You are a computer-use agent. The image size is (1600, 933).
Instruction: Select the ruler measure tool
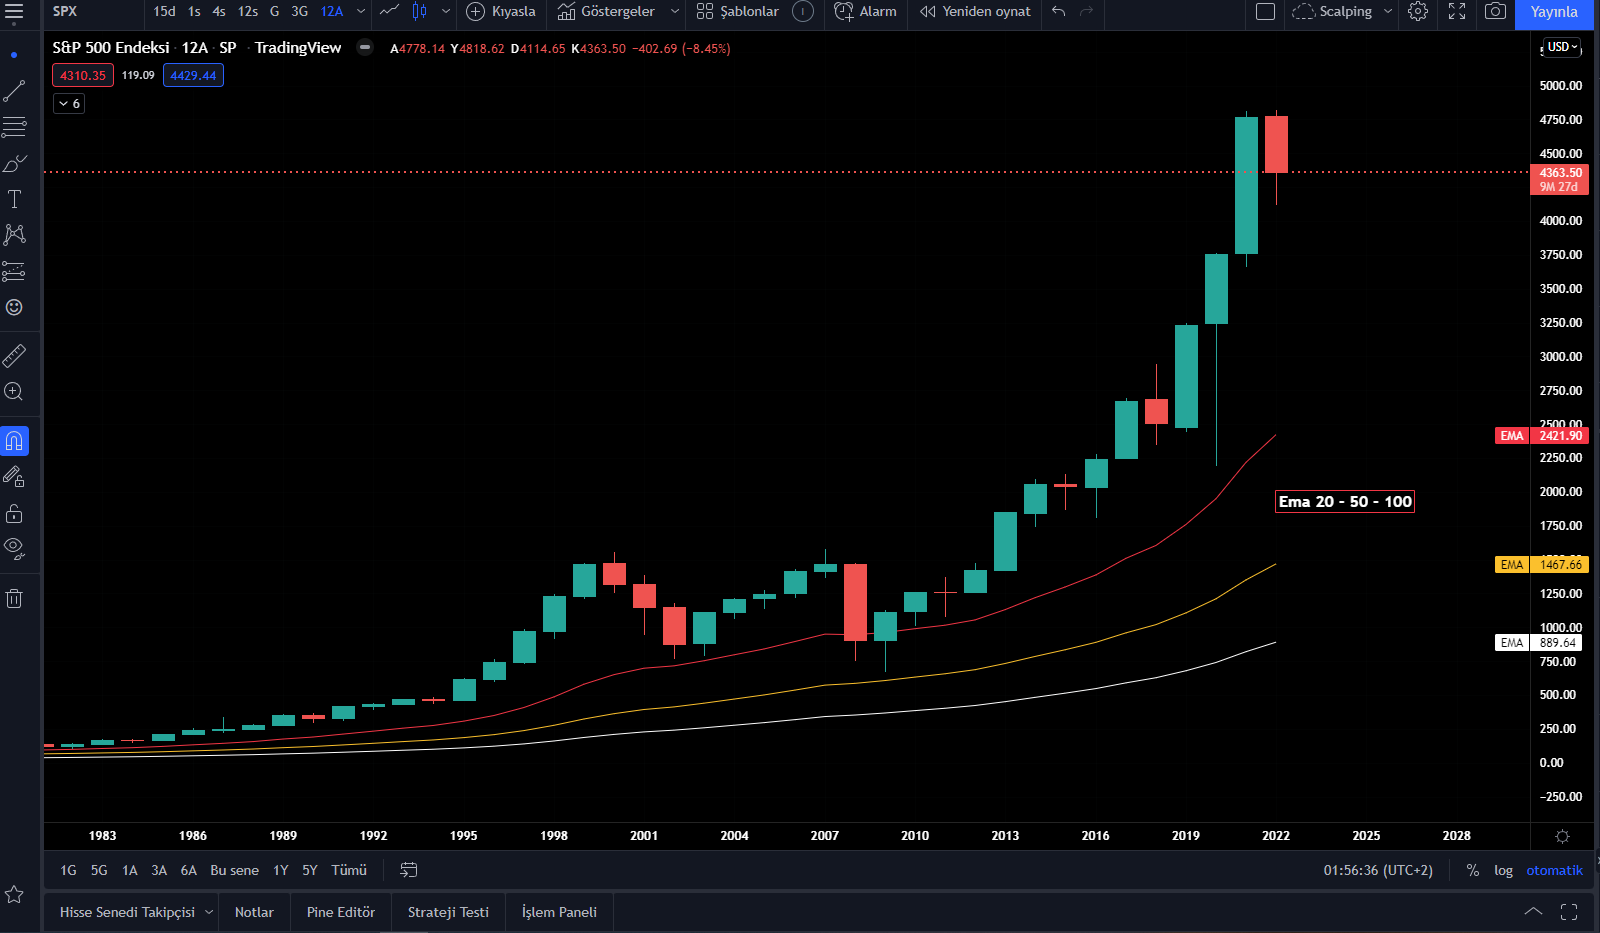(14, 355)
